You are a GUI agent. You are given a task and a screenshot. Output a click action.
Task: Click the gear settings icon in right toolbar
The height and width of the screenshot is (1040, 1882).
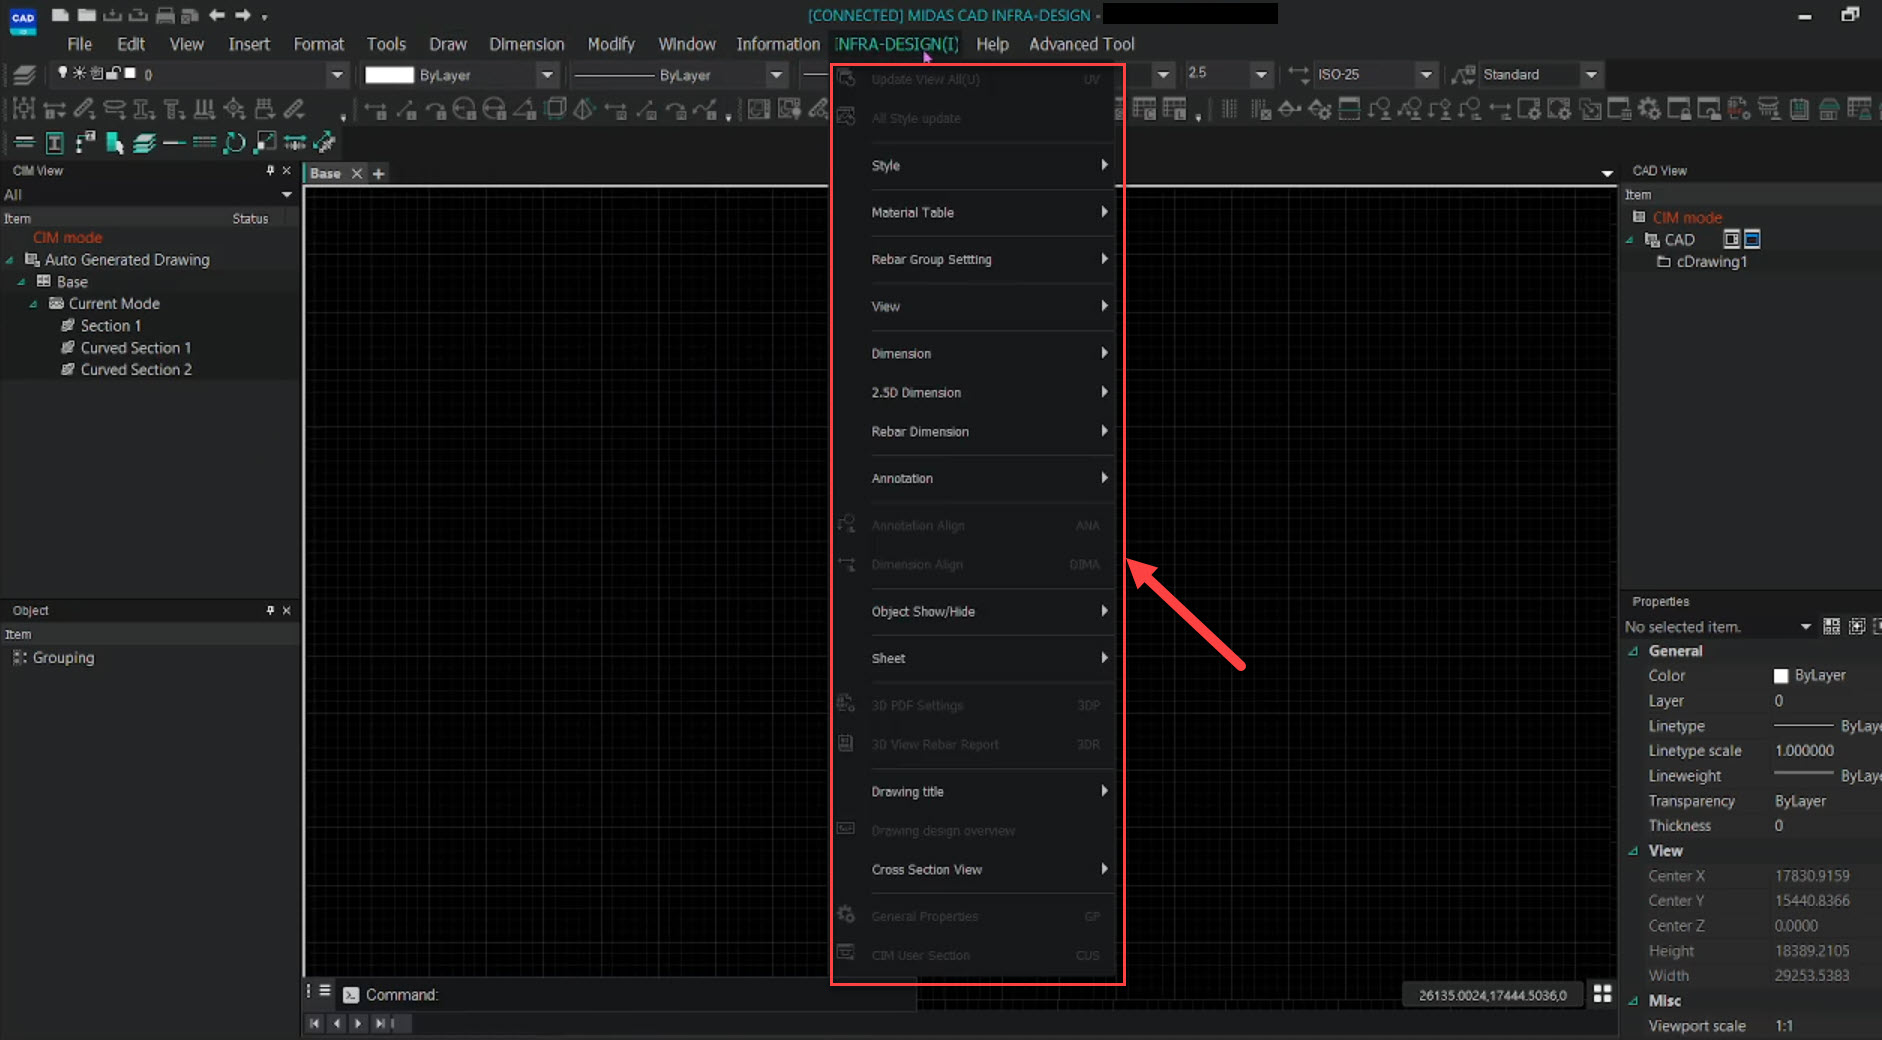(x=1649, y=109)
